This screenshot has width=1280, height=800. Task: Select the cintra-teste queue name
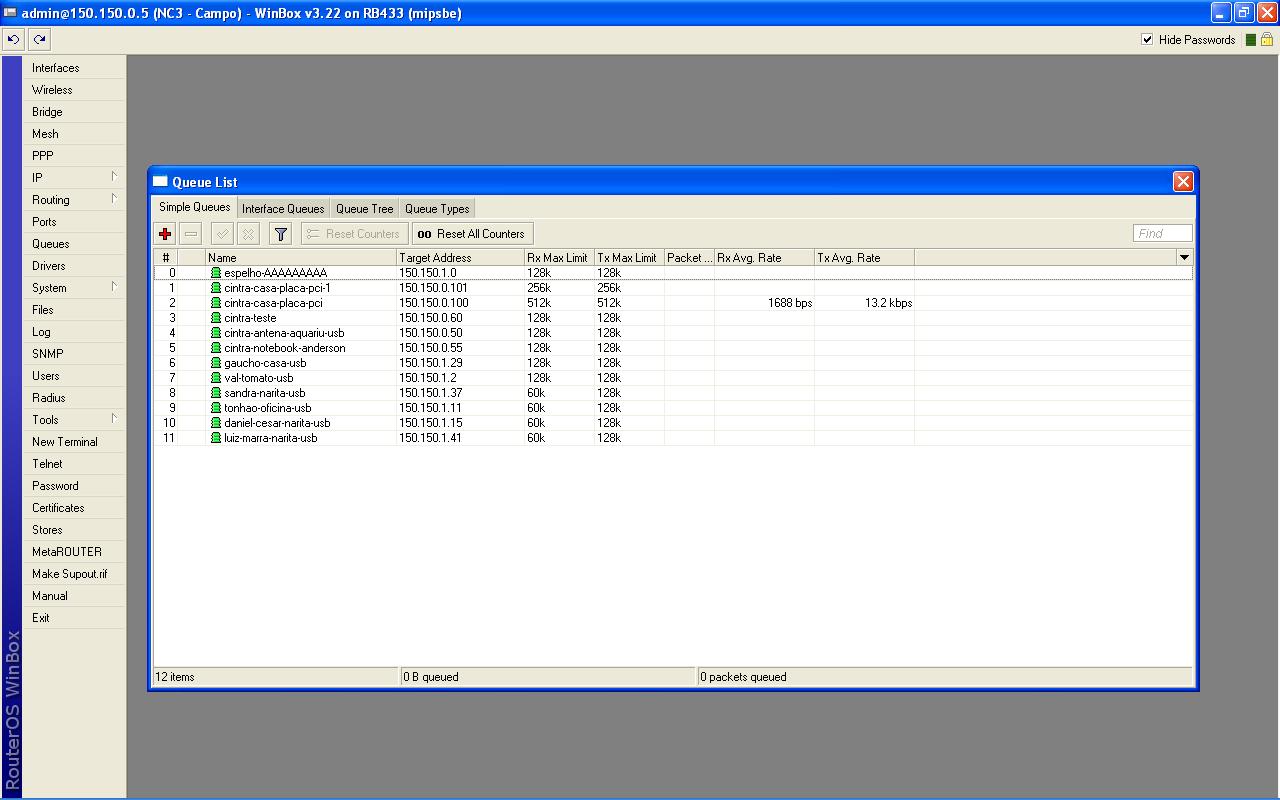pos(250,318)
